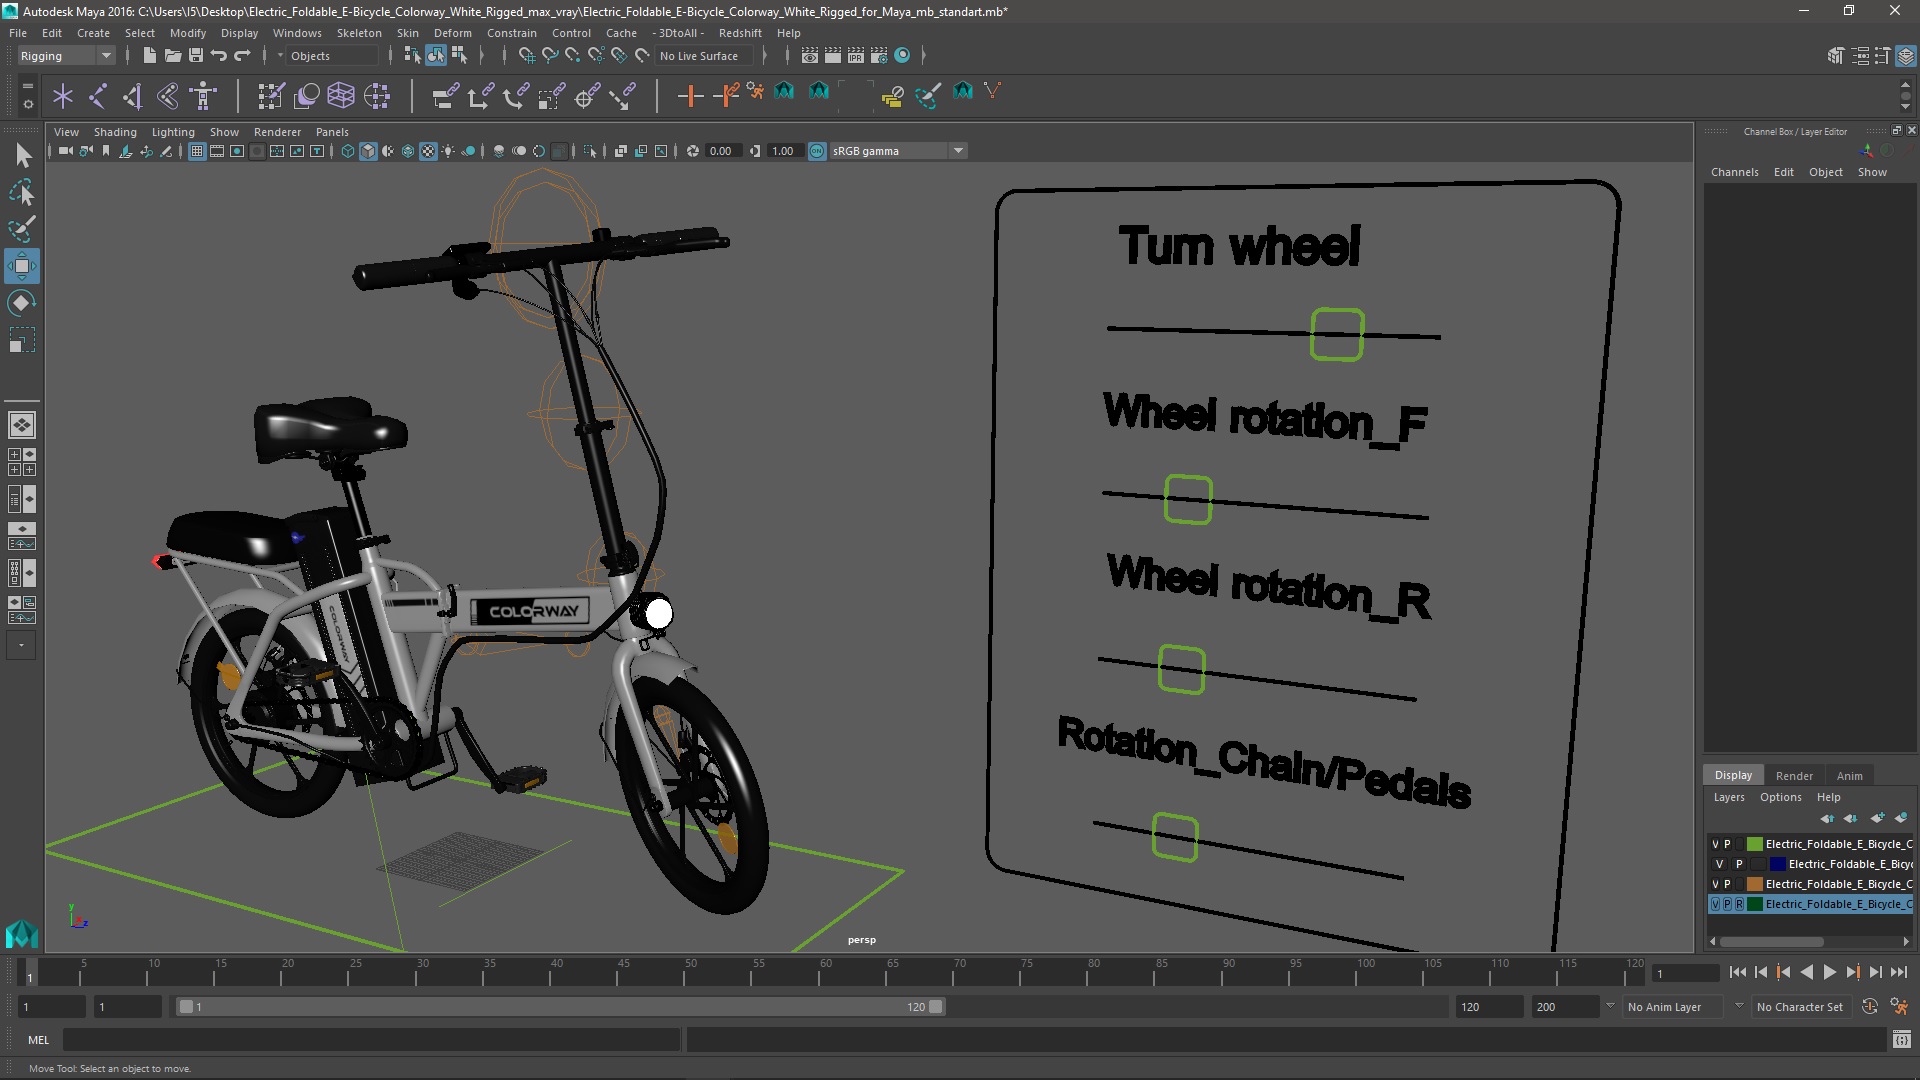The image size is (1920, 1080).
Task: Toggle playback P of the blue layer
Action: [x=1739, y=864]
